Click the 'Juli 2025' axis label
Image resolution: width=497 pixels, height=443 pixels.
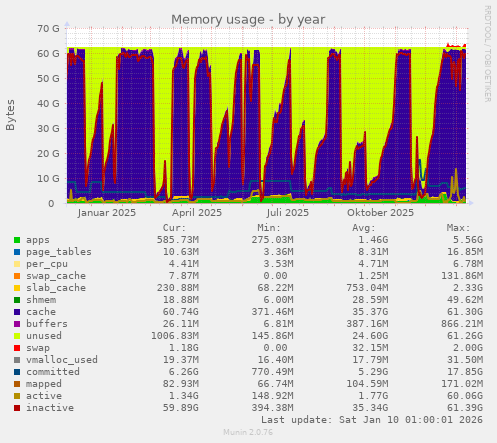point(288,213)
